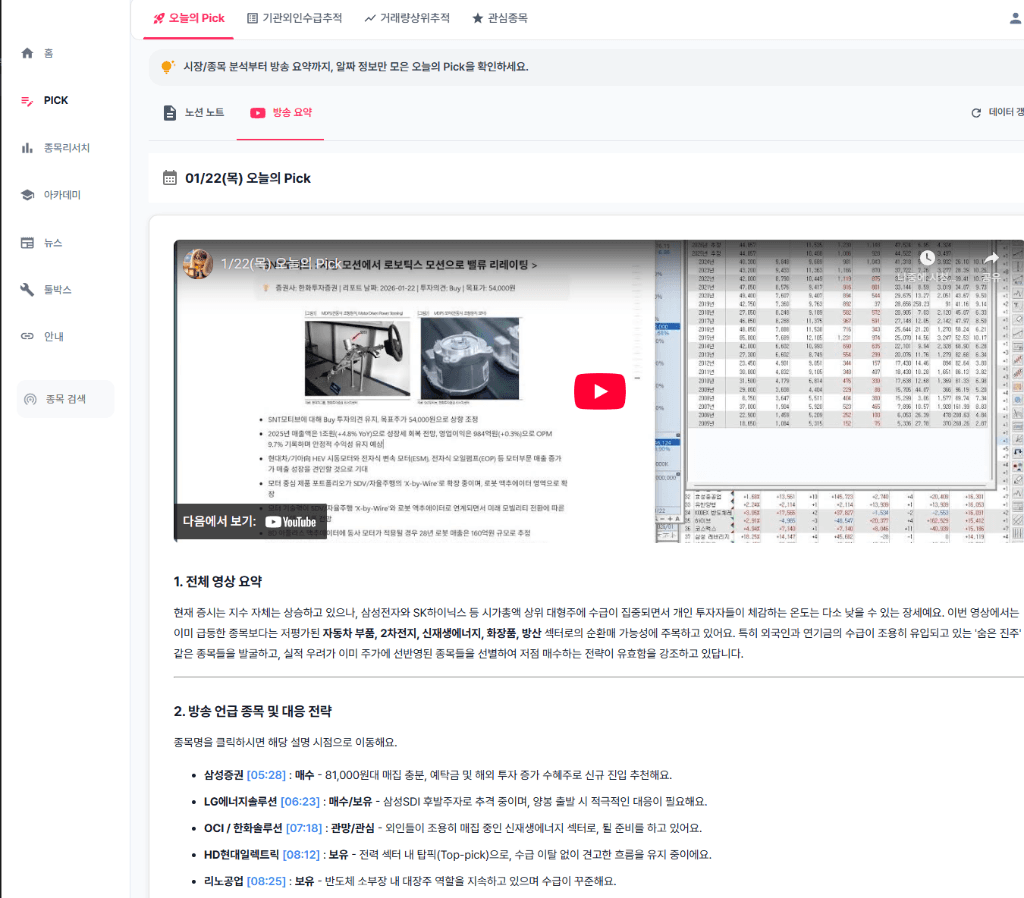
Task: Click stock name OCI / 한화솔루션
Action: [243, 828]
